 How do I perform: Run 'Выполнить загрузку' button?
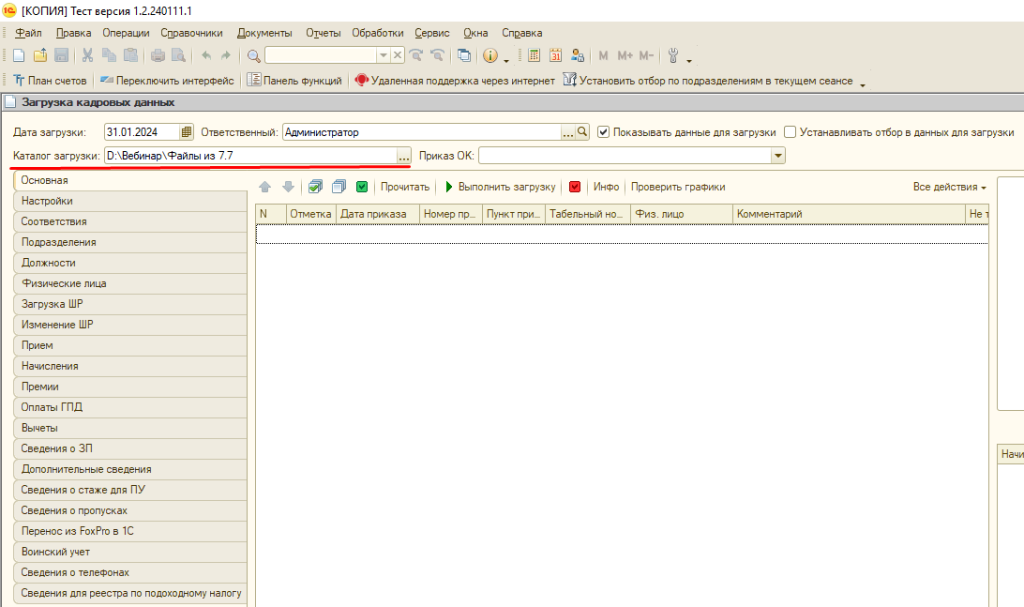[500, 187]
